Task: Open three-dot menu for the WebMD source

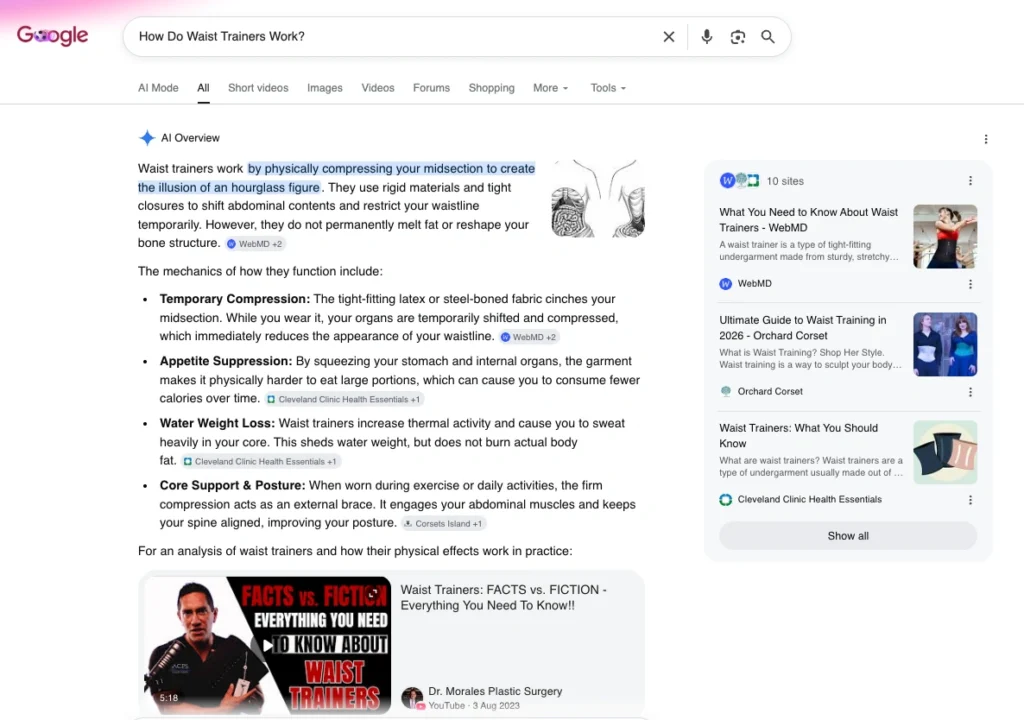Action: click(970, 284)
